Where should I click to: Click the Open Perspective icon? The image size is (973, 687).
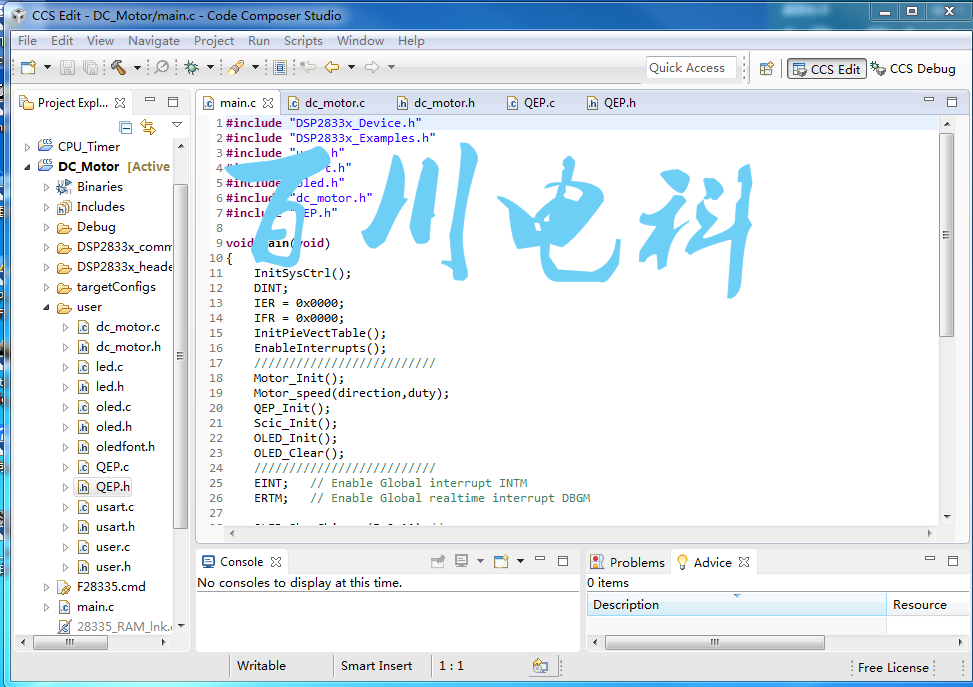pos(767,68)
